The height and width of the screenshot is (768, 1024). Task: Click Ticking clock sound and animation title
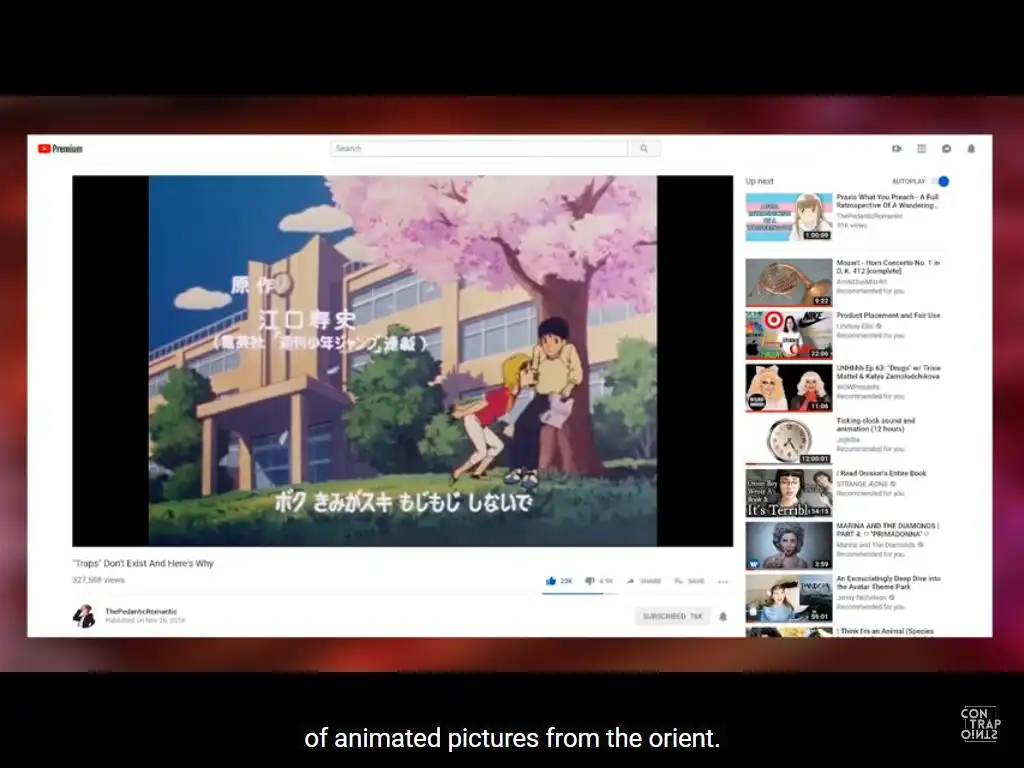tap(876, 424)
